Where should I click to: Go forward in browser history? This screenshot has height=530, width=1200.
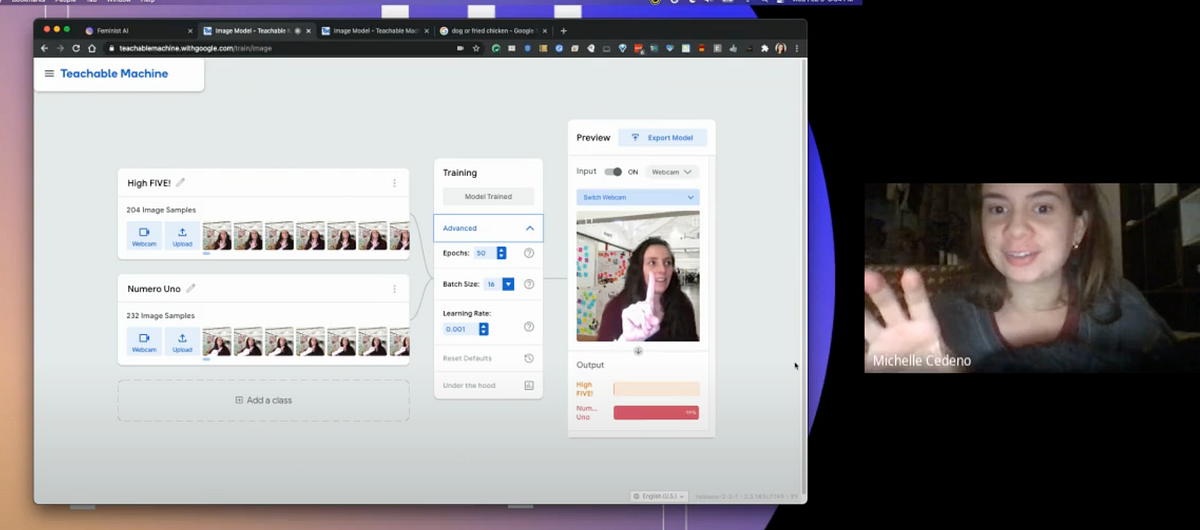click(60, 48)
